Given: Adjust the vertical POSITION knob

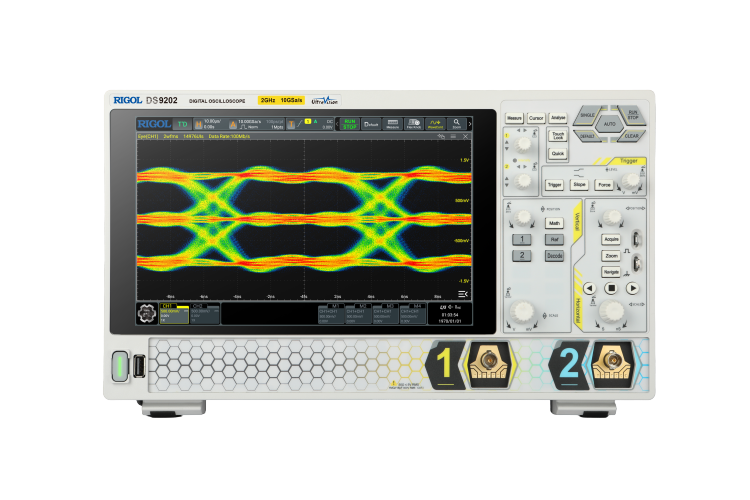Looking at the screenshot, I should 523,218.
